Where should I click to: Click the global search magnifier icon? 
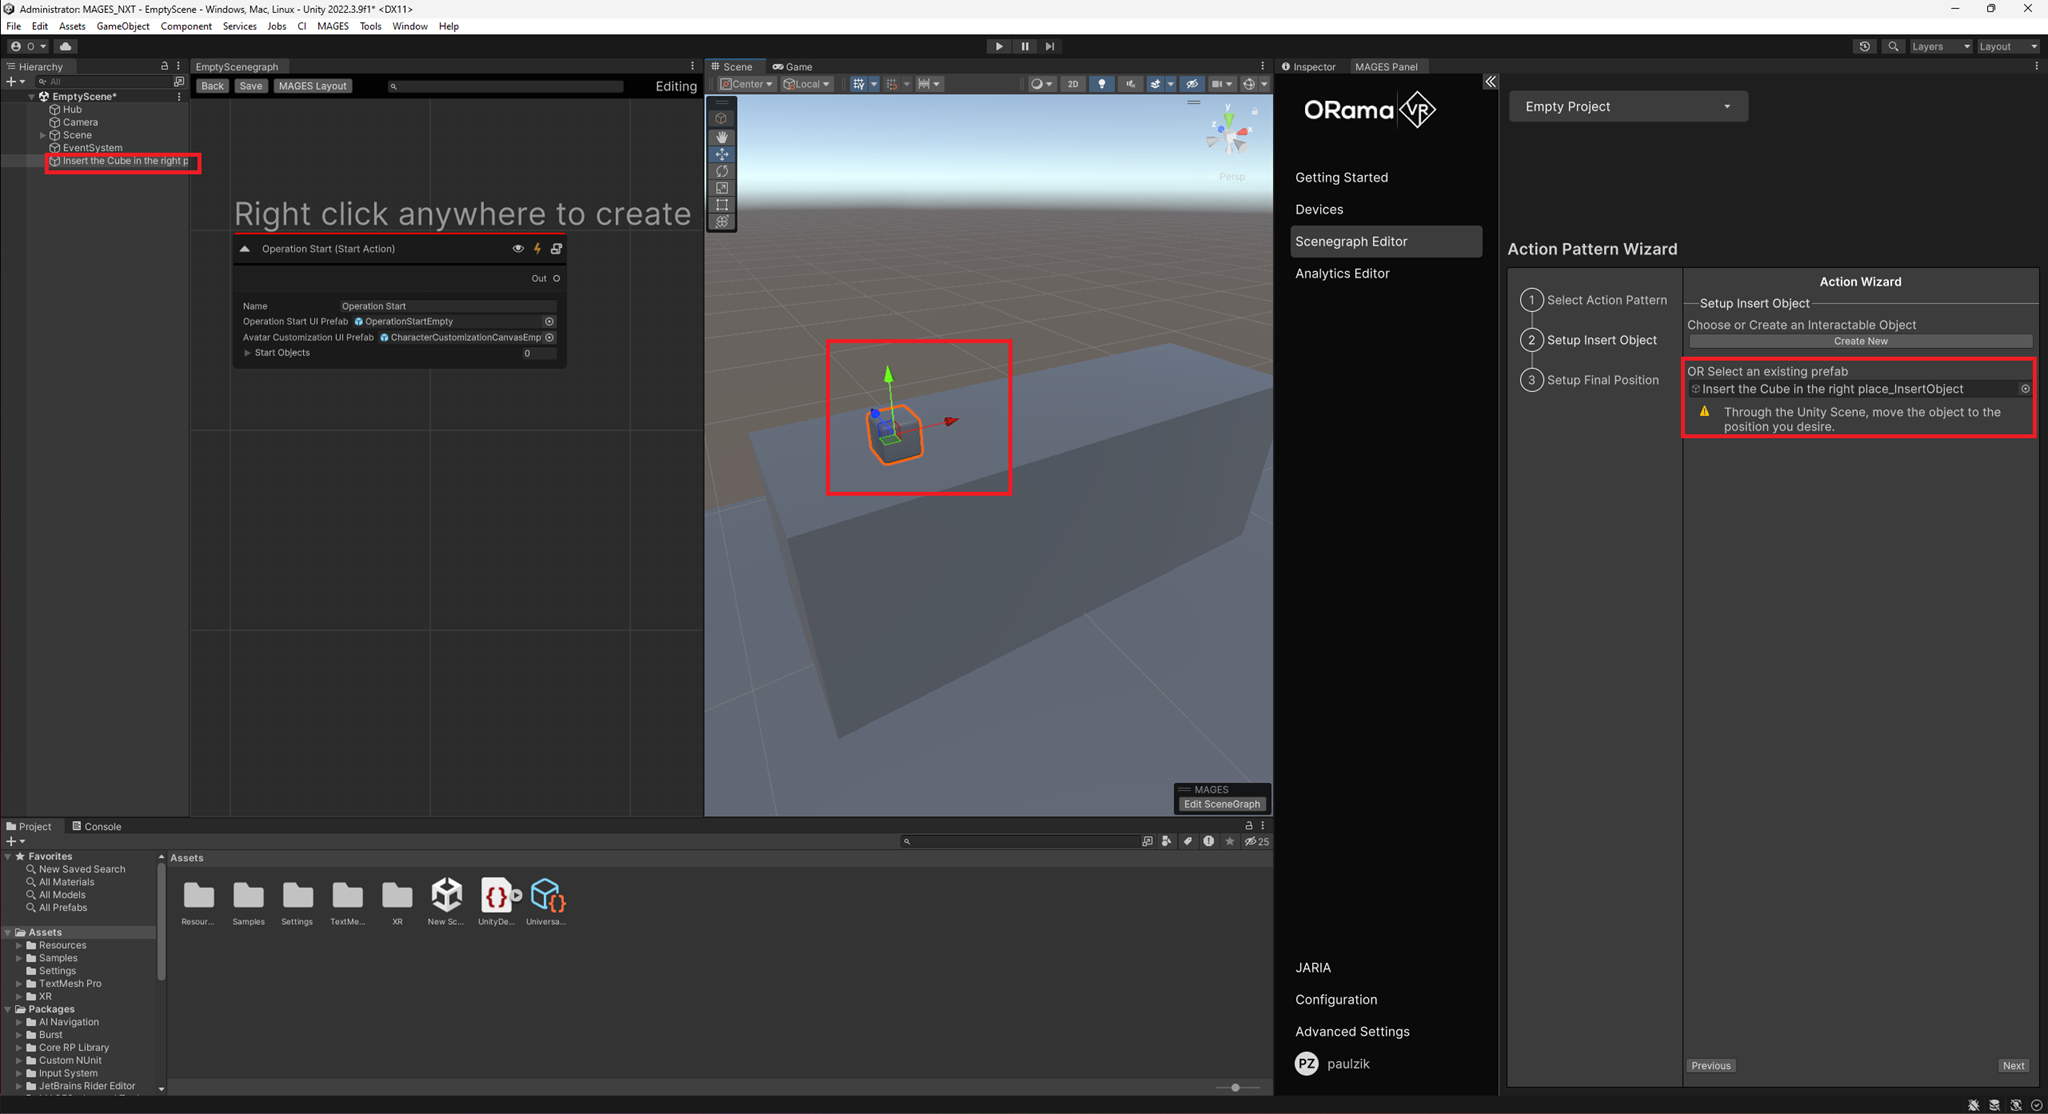pyautogui.click(x=1893, y=46)
